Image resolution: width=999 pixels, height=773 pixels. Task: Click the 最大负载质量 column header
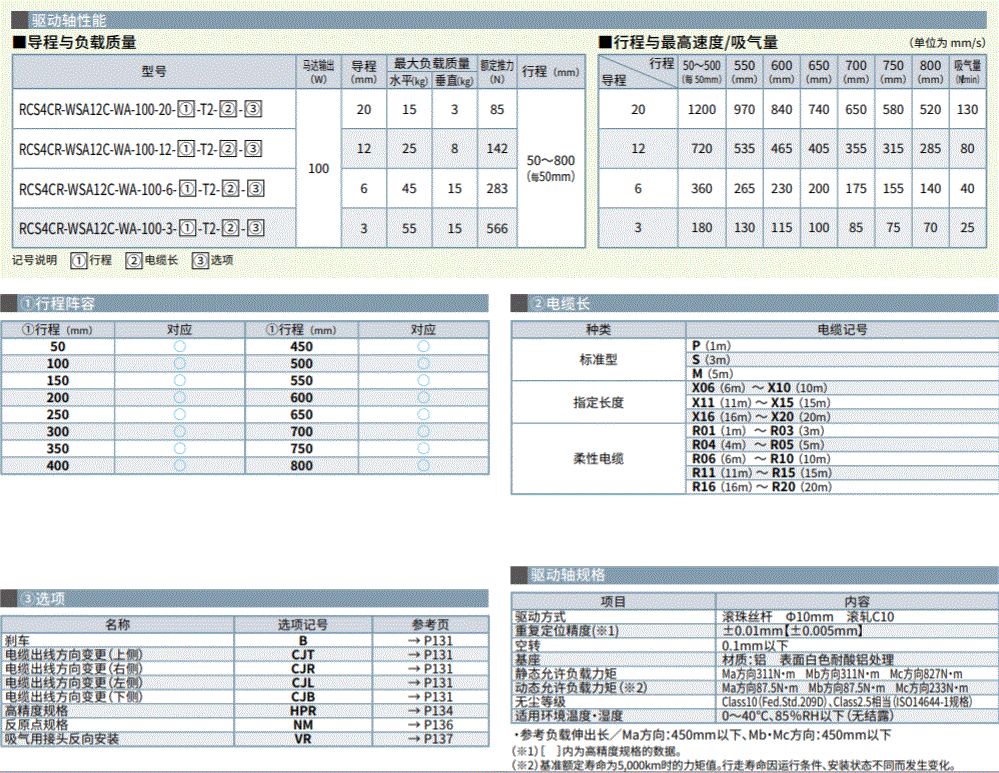[432, 63]
